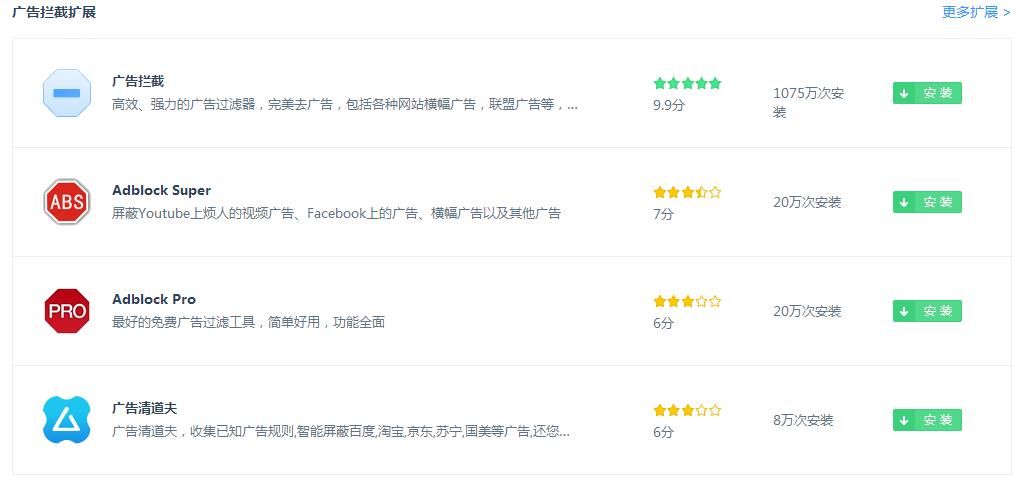1015x477 pixels.
Task: Open the 广告拦截 extension title
Action: 138,81
